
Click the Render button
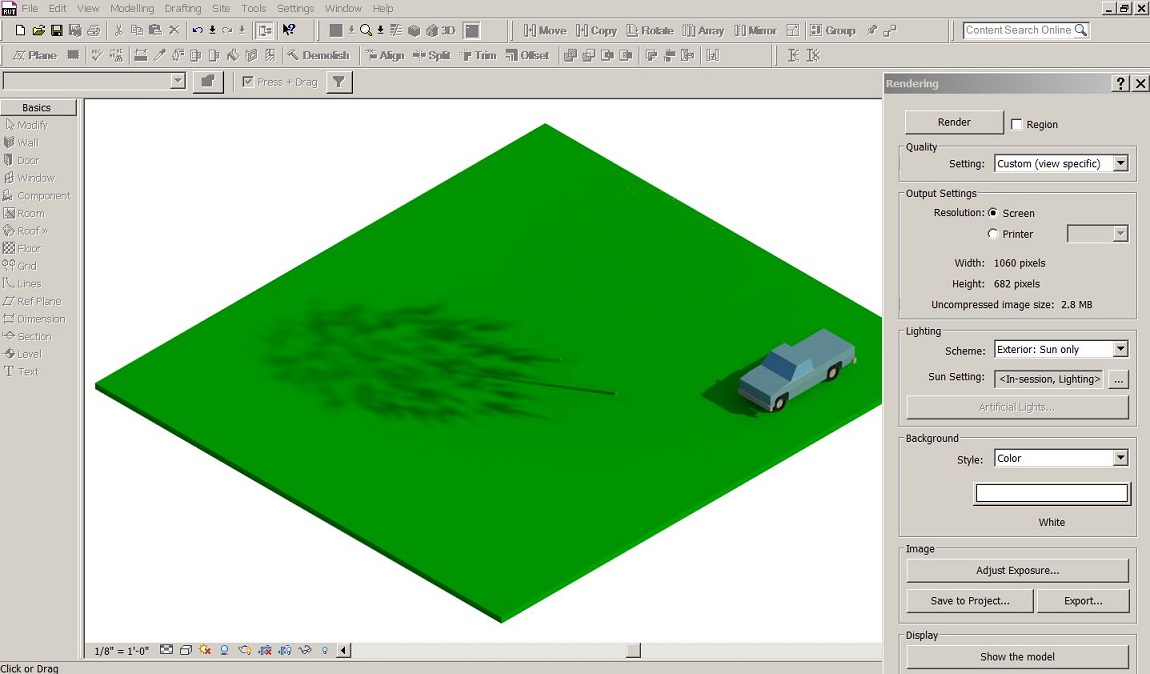[954, 122]
